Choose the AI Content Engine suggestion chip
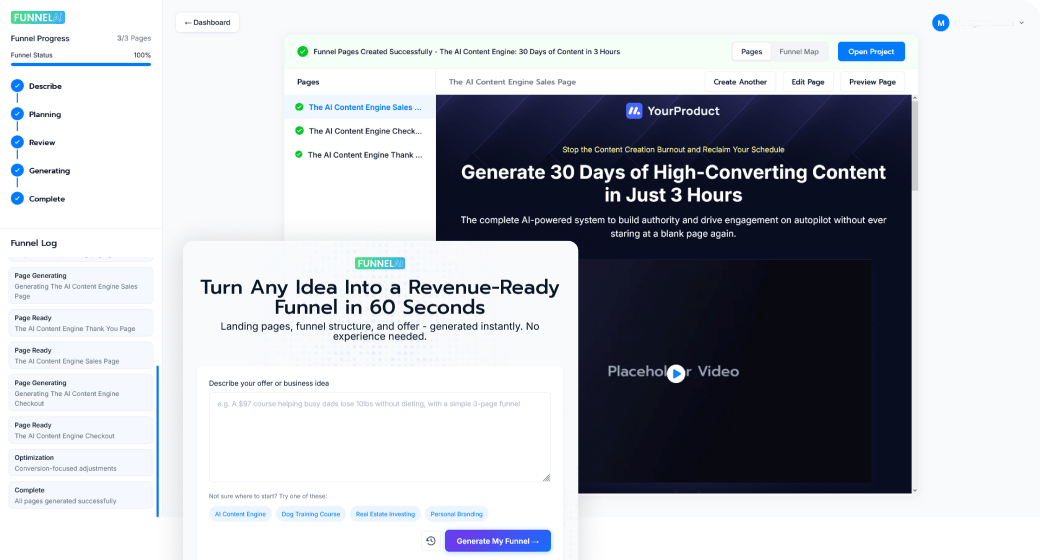The width and height of the screenshot is (1040, 560). click(x=240, y=514)
